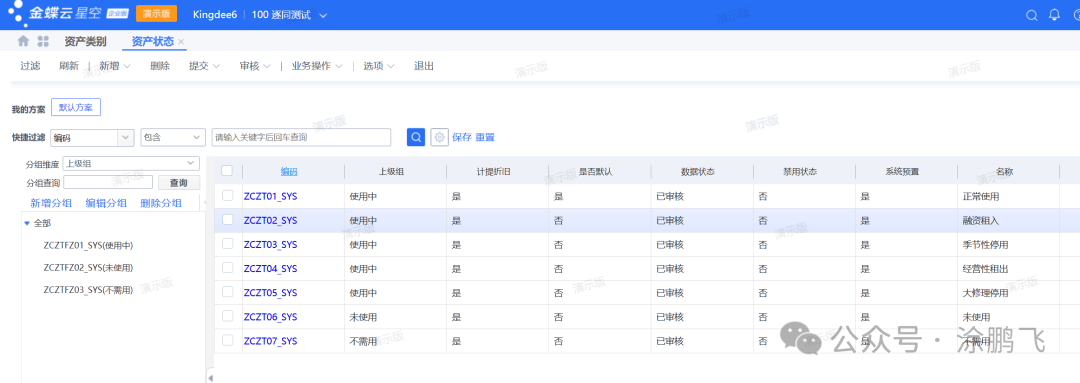Check the row ZCZT01_SYS checkbox
The height and width of the screenshot is (383, 1080).
(227, 196)
